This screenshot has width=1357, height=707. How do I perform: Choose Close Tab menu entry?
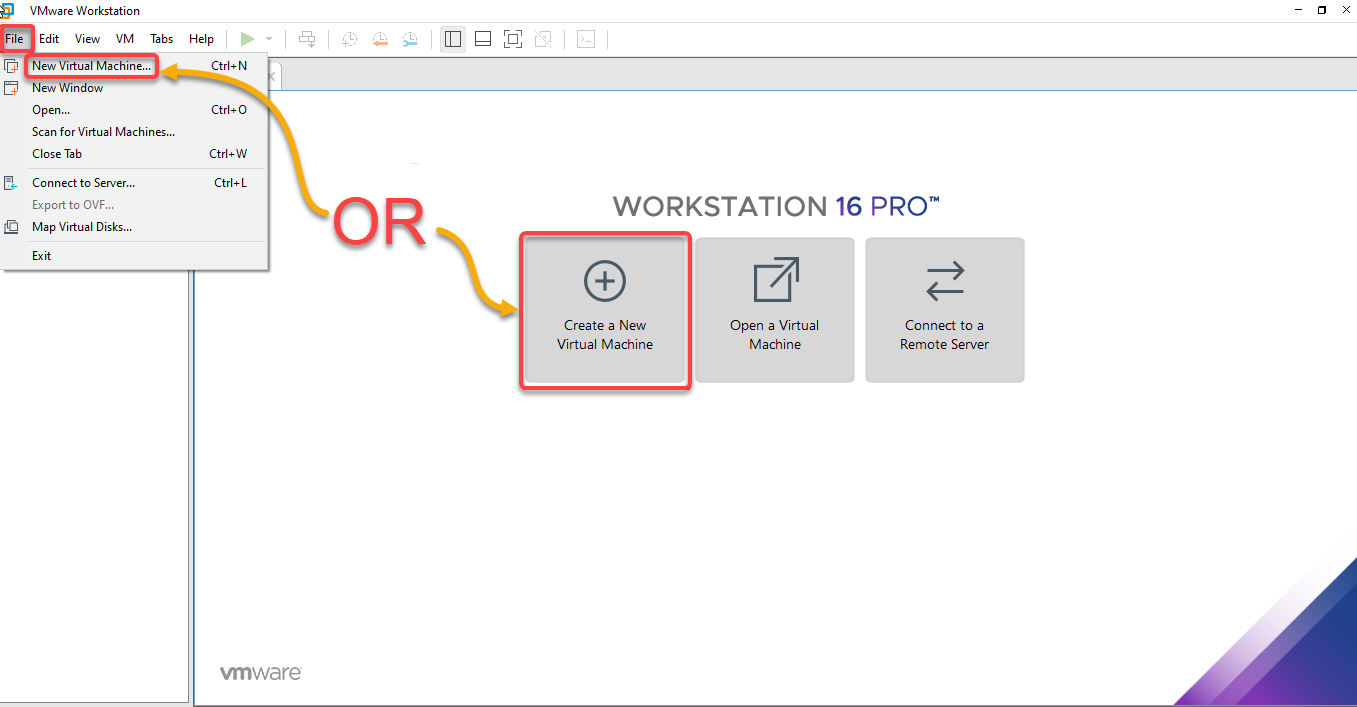click(134, 154)
